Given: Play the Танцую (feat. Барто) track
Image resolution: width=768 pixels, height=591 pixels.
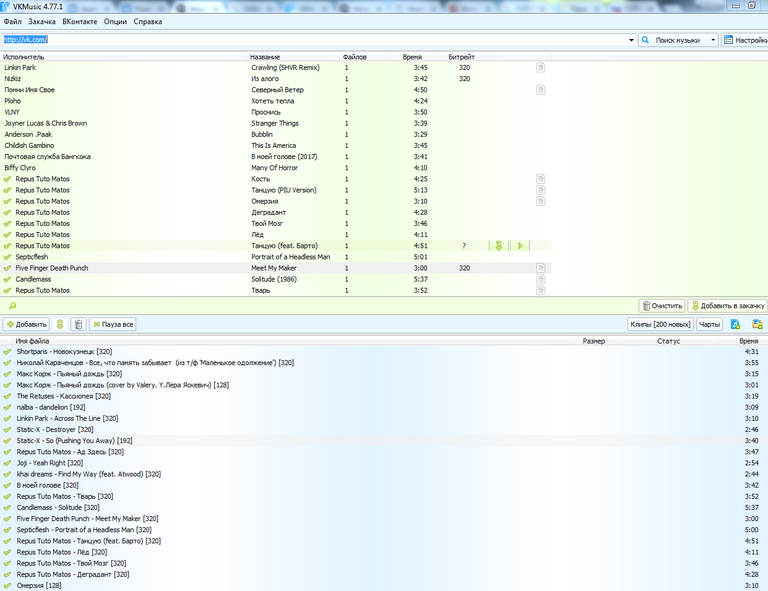Looking at the screenshot, I should [x=520, y=246].
